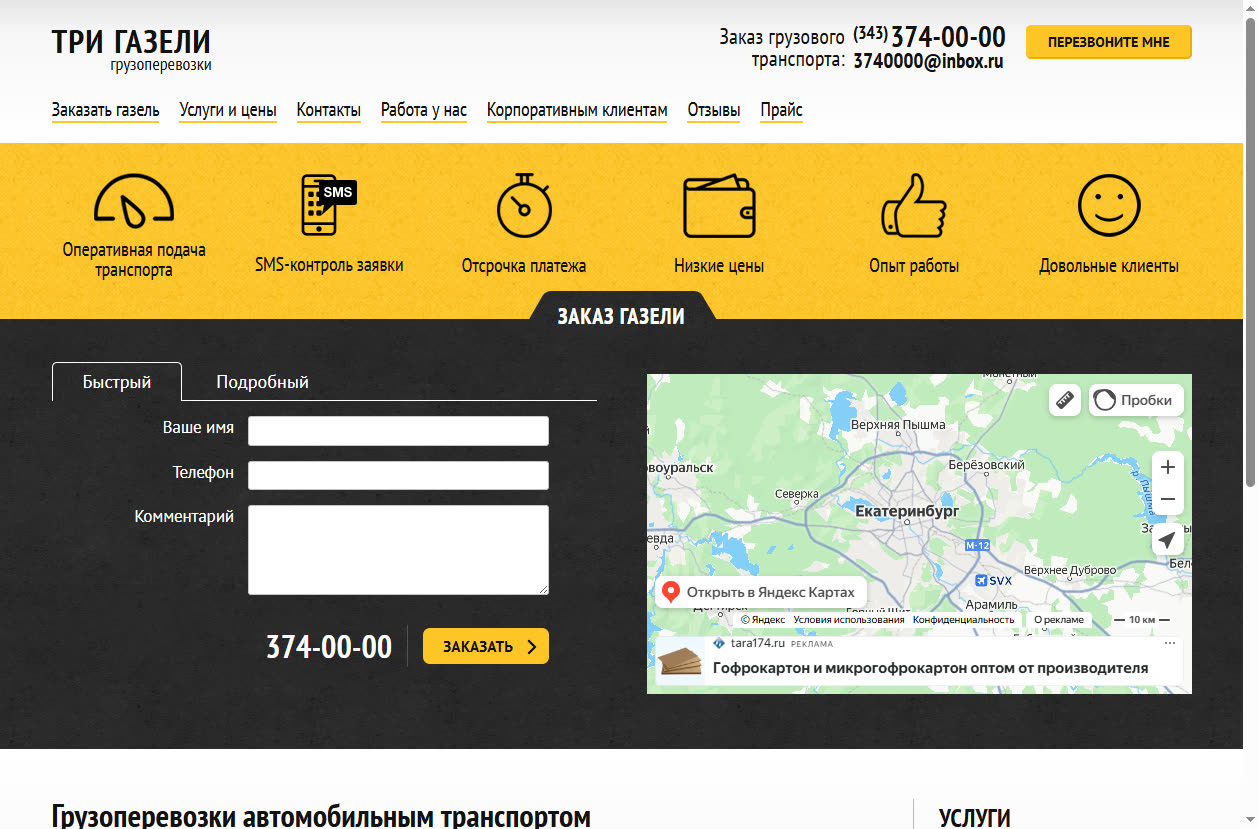This screenshot has width=1258, height=829.
Task: Click the smiley face happy clients icon
Action: 1109,205
